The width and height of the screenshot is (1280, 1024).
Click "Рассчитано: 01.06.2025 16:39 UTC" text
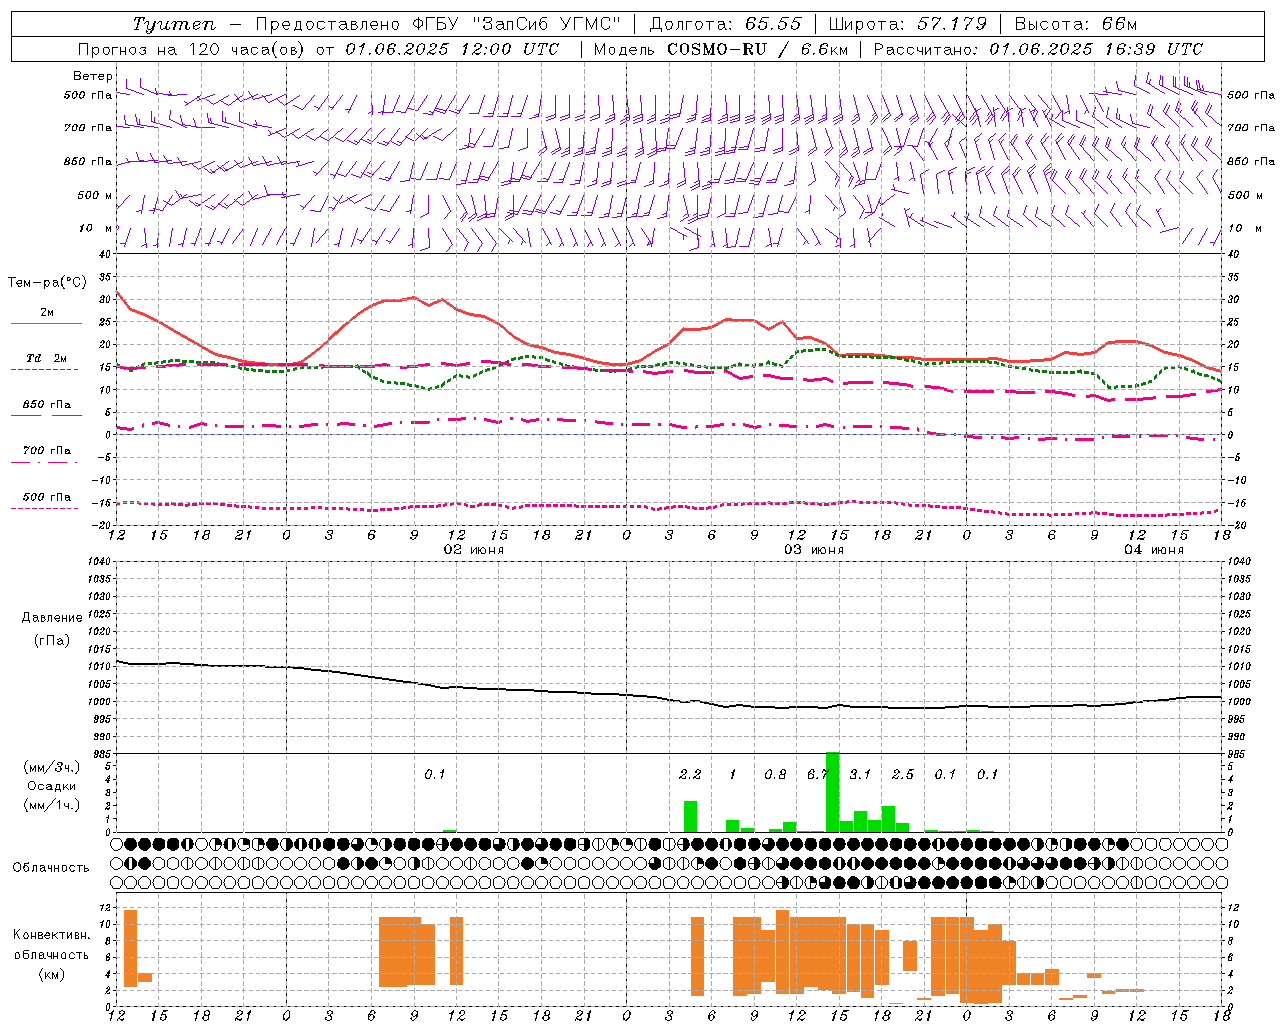click(x=1038, y=49)
